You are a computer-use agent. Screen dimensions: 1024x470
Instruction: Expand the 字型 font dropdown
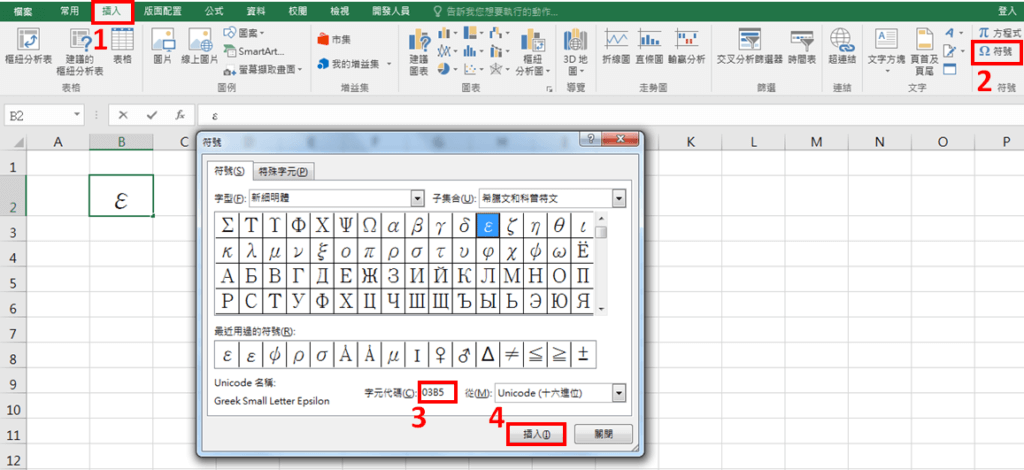(x=418, y=198)
